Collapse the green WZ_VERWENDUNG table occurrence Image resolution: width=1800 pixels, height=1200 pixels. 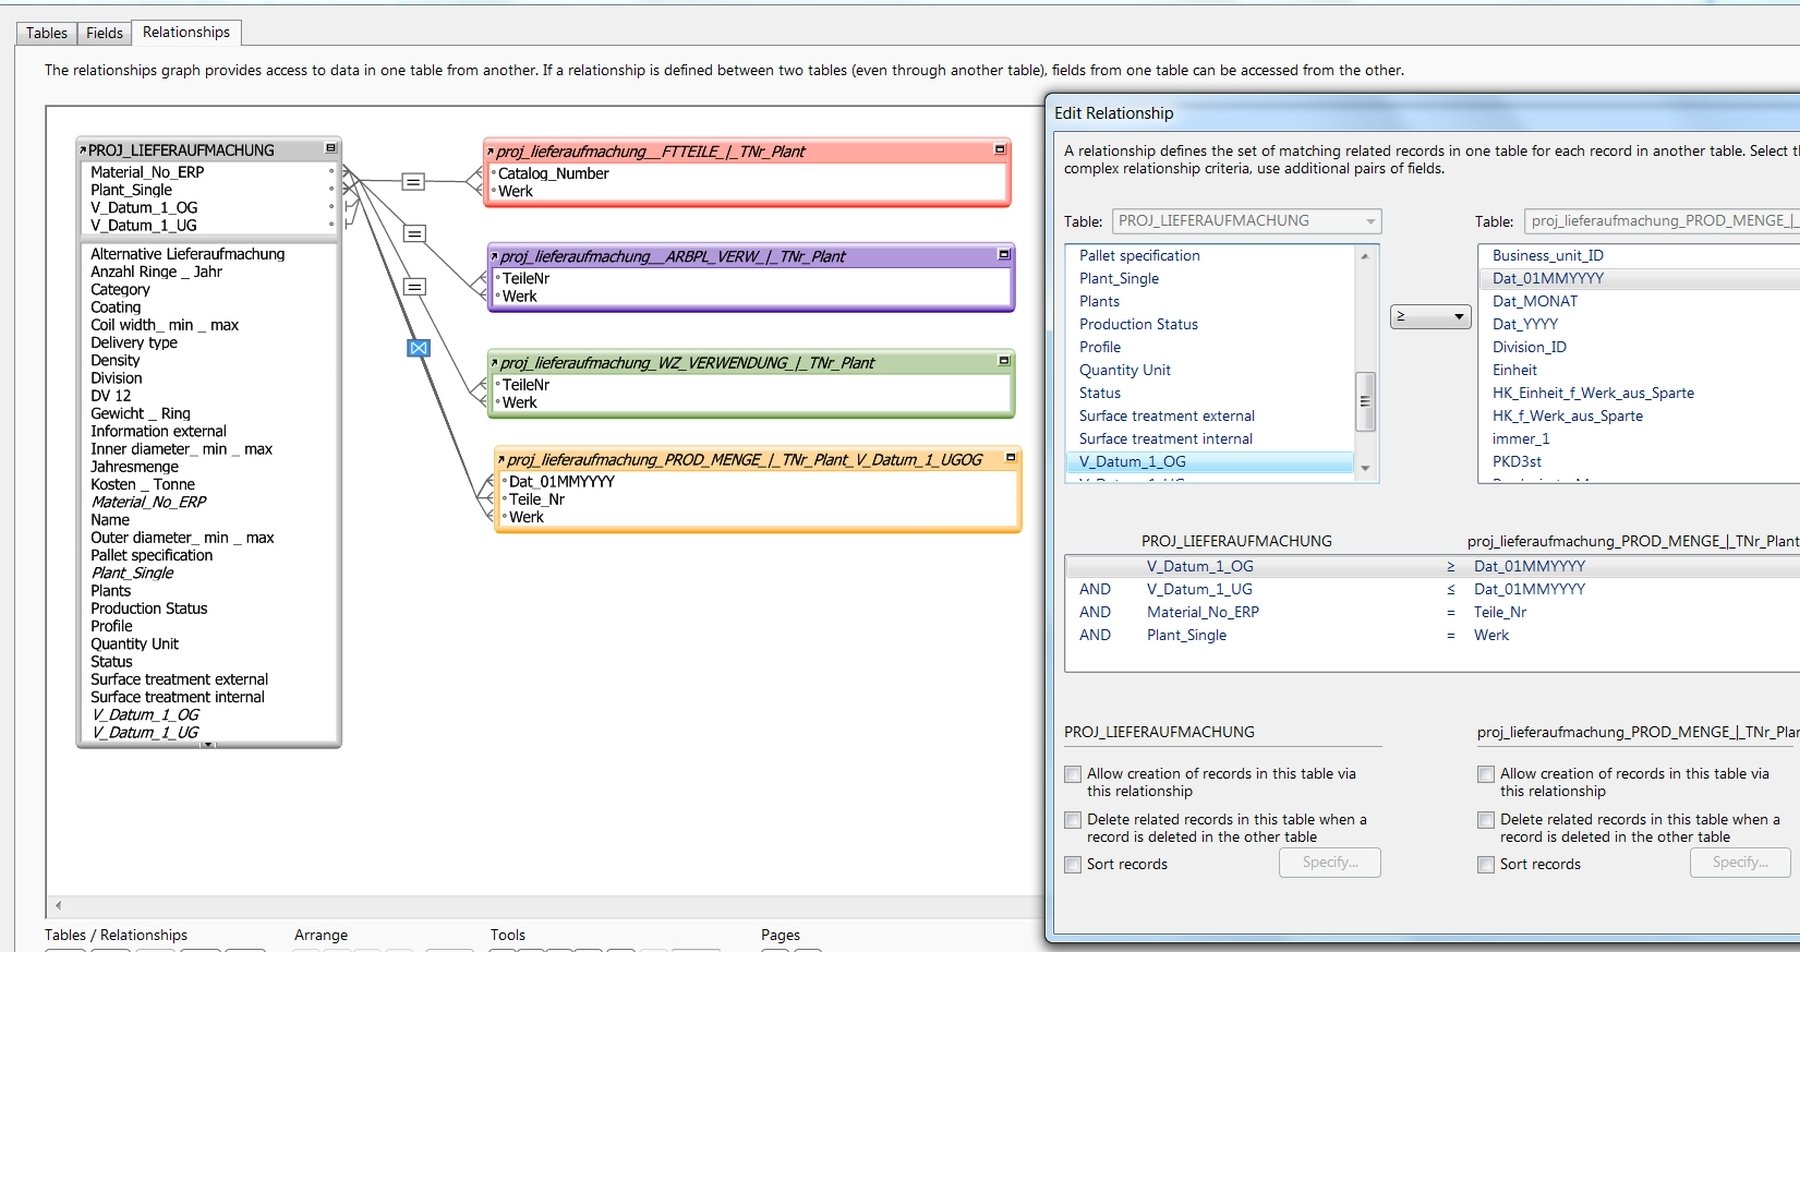coord(1004,360)
